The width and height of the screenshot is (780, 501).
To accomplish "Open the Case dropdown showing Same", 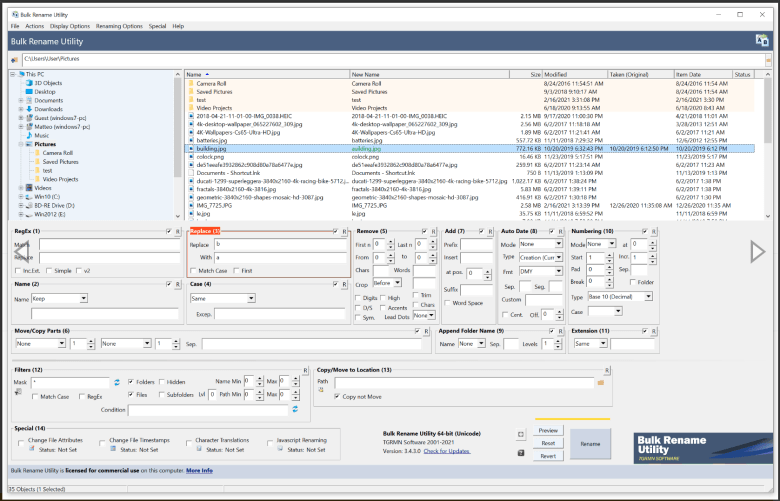I will tap(223, 299).
